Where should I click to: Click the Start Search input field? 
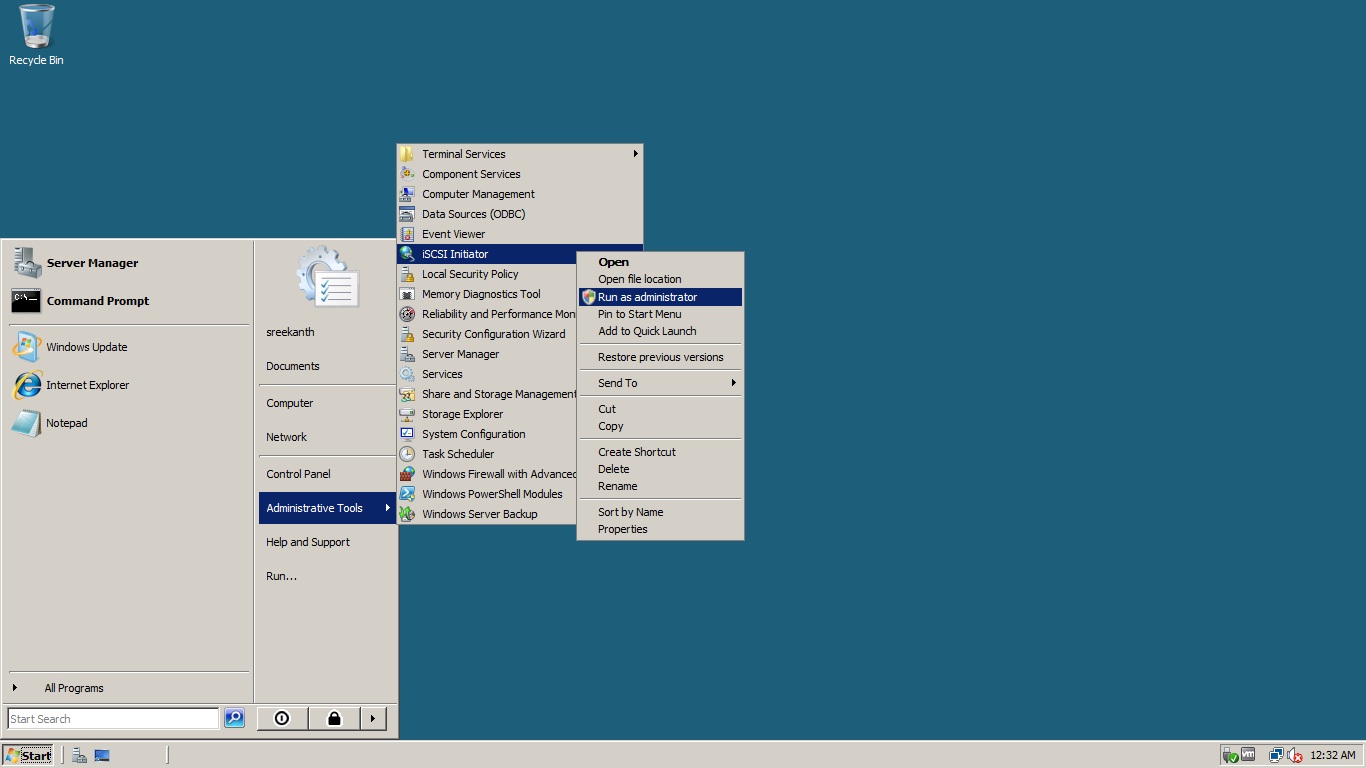point(112,718)
